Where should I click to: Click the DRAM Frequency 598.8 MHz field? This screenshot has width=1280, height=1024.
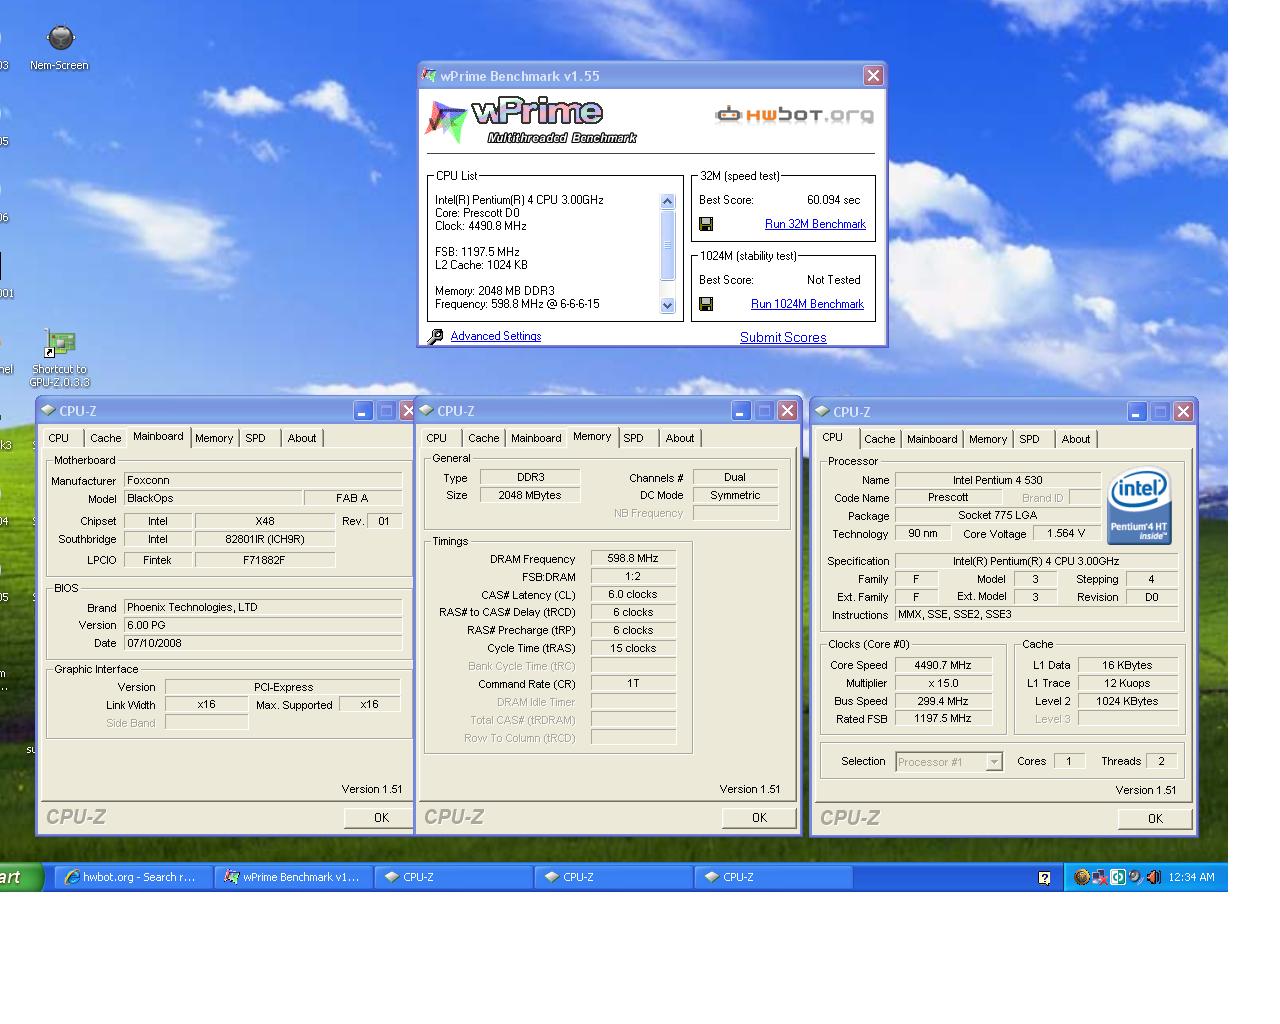(633, 559)
